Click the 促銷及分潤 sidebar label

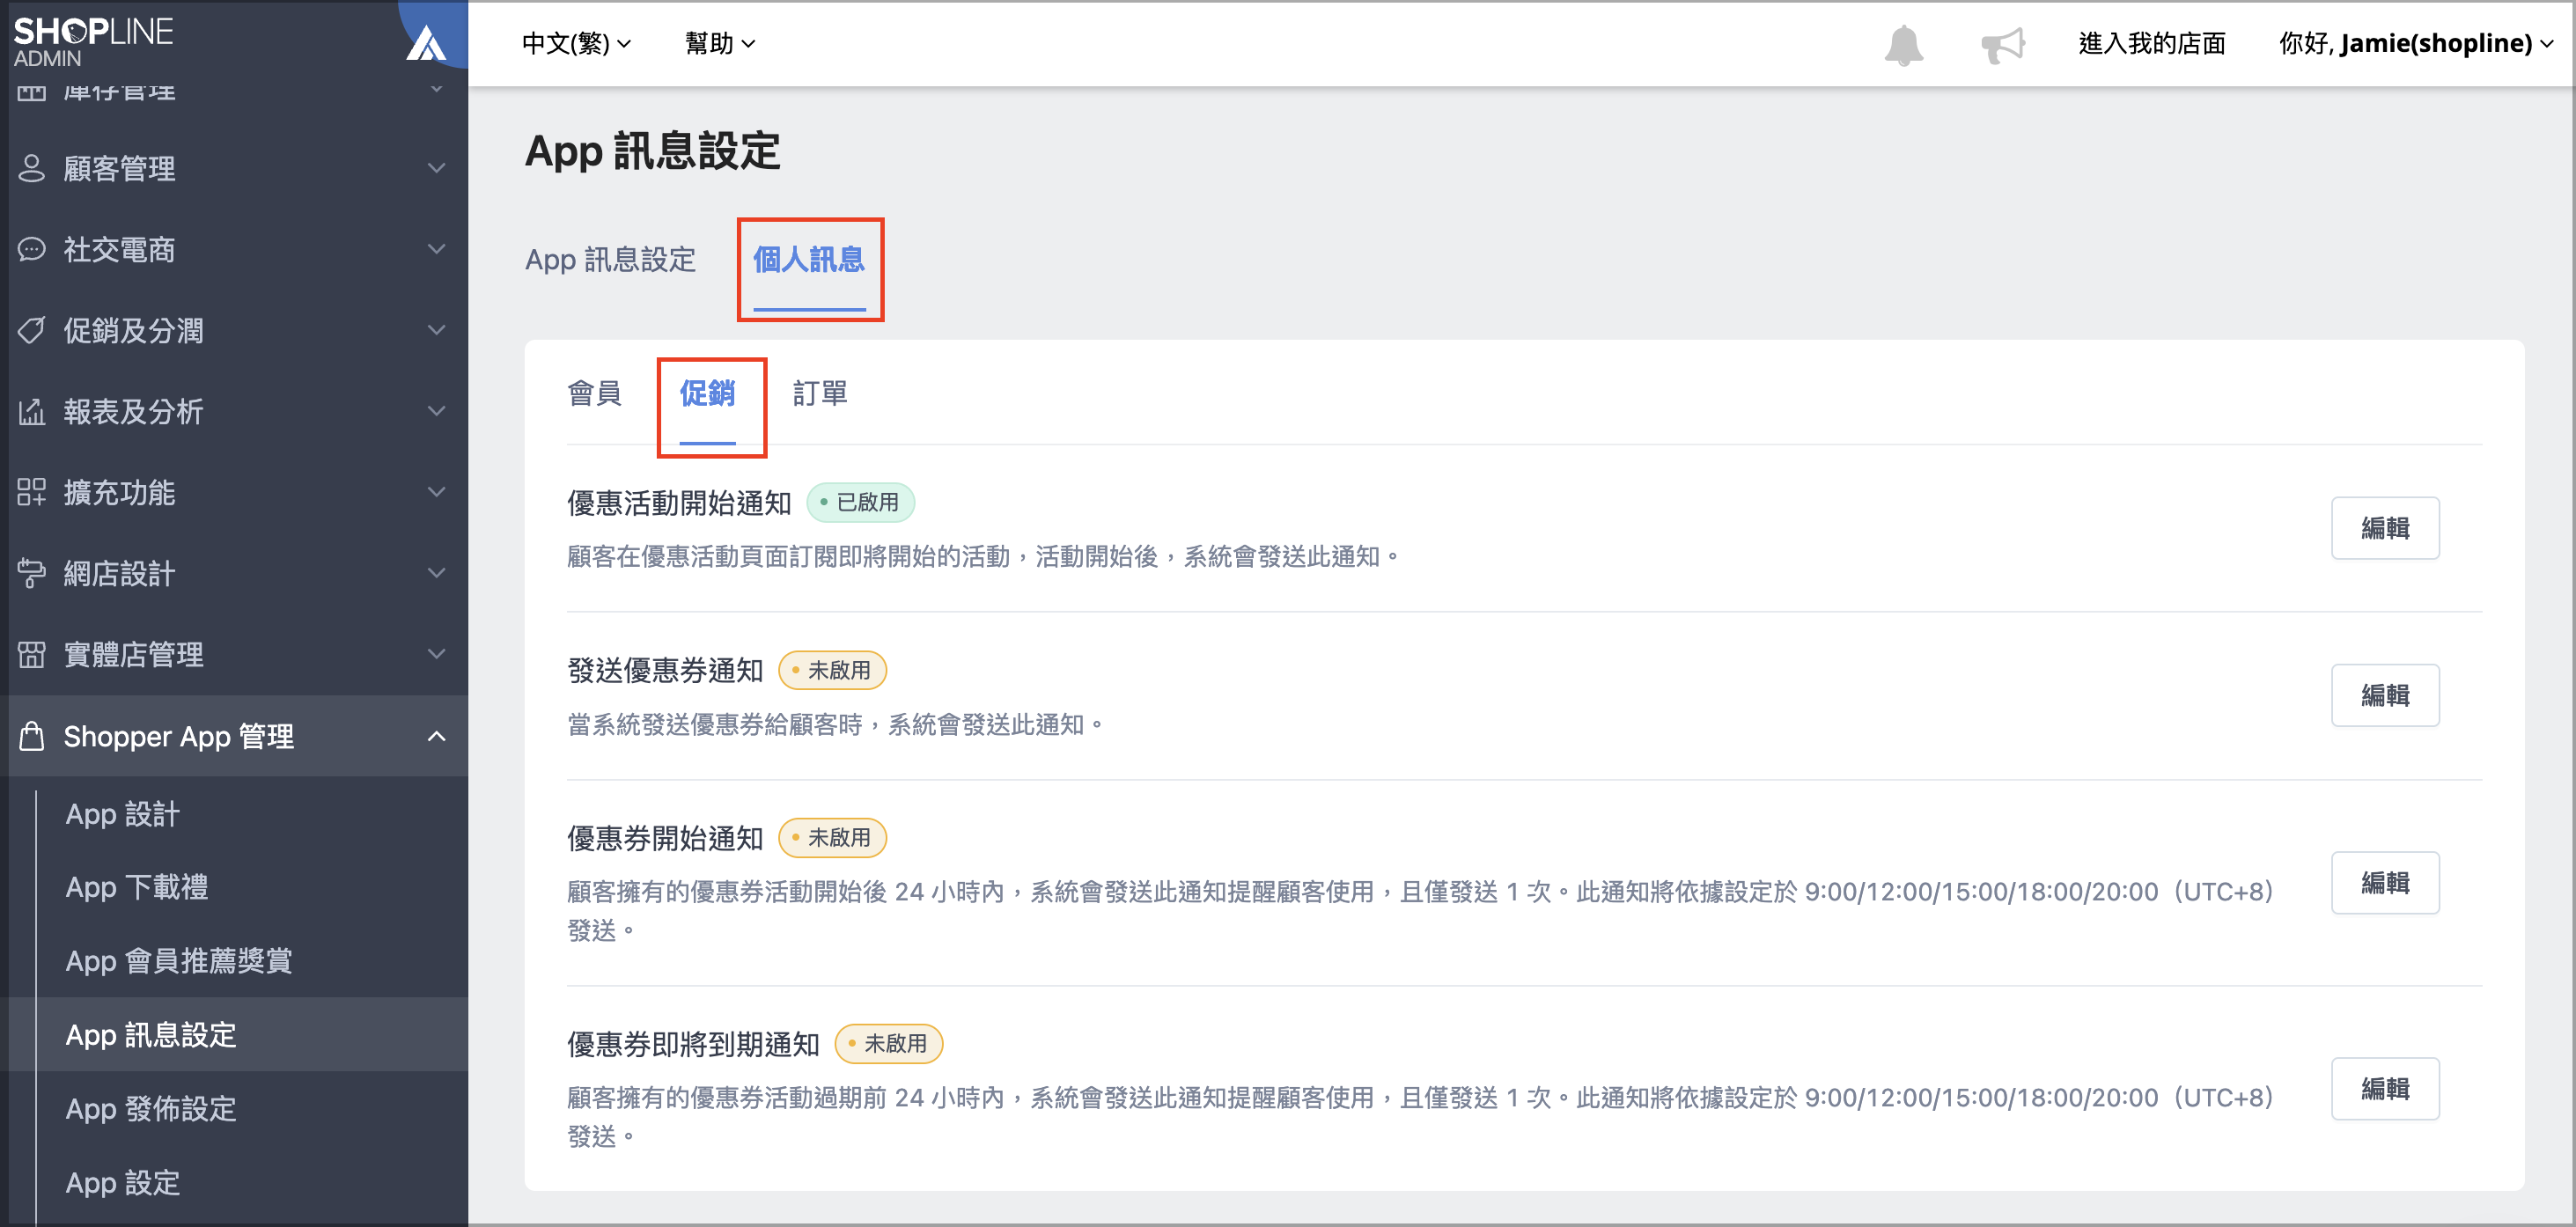(134, 330)
